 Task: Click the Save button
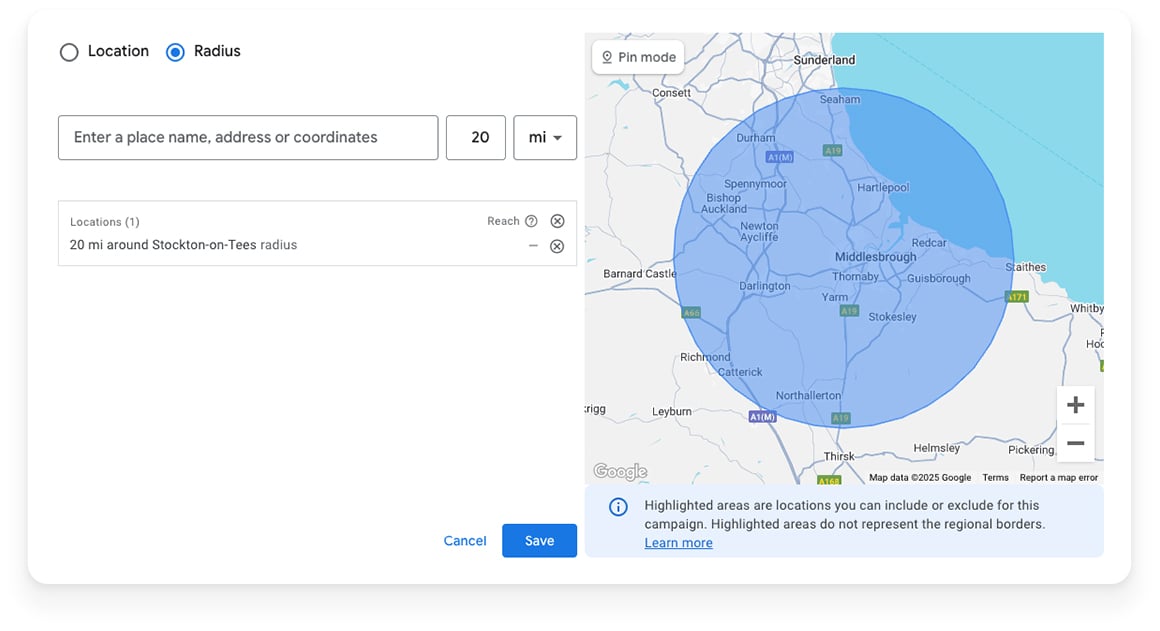(x=539, y=541)
